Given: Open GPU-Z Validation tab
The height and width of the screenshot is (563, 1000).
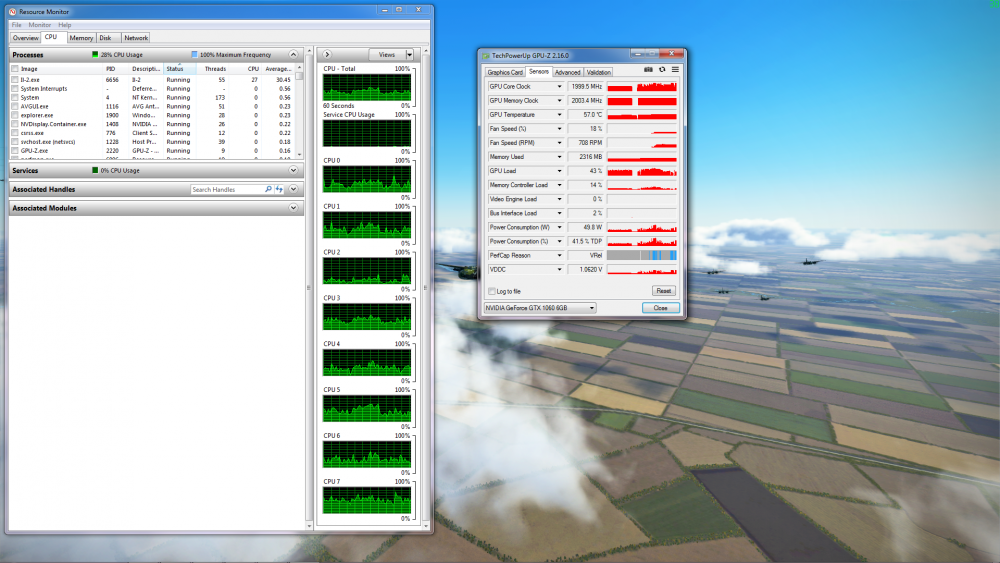Looking at the screenshot, I should pyautogui.click(x=598, y=72).
